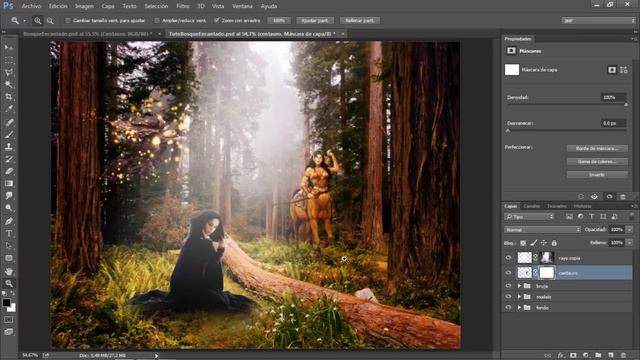Hide the 'fondo' group
Image resolution: width=640 pixels, height=360 pixels.
[x=508, y=307]
